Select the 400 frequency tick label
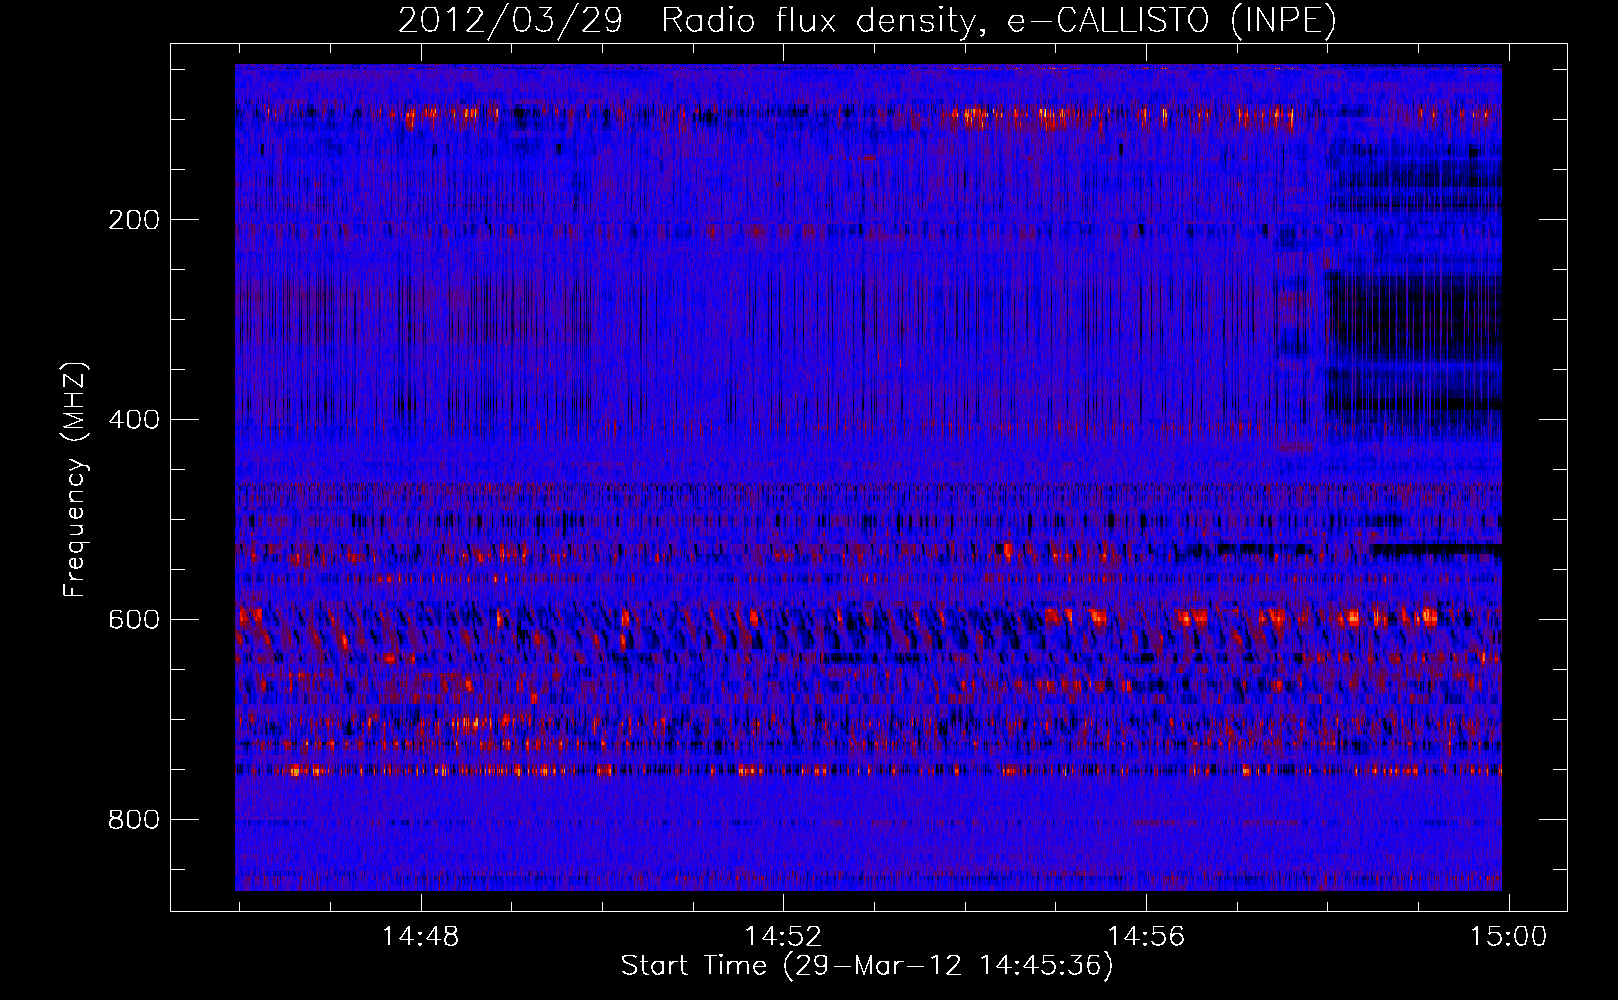 pos(134,420)
